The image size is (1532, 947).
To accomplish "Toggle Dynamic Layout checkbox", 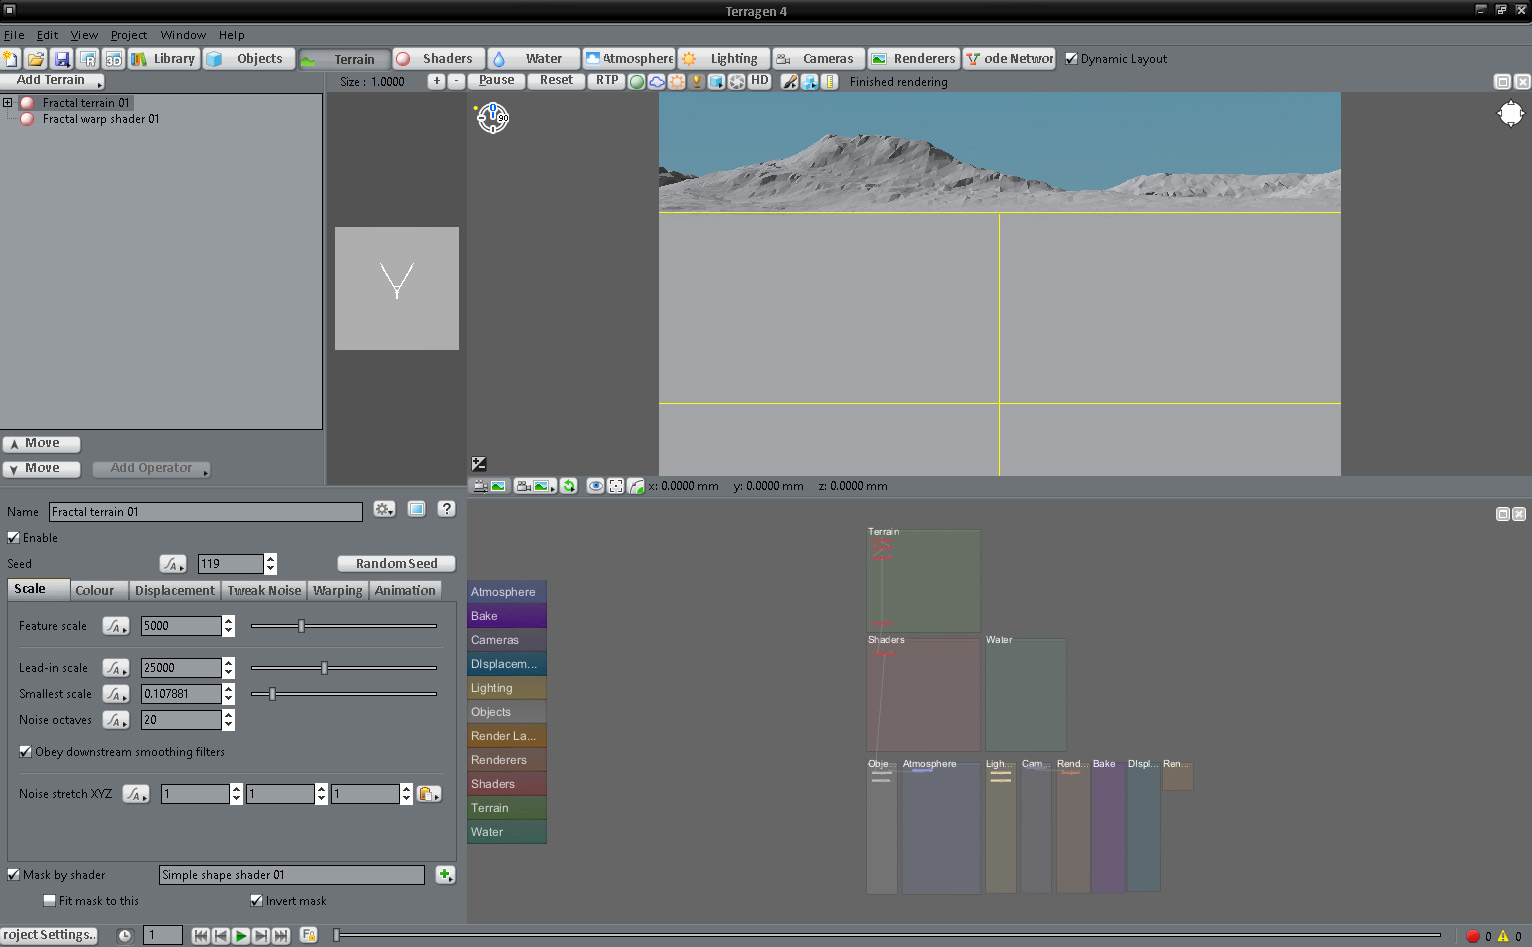I will [x=1071, y=59].
